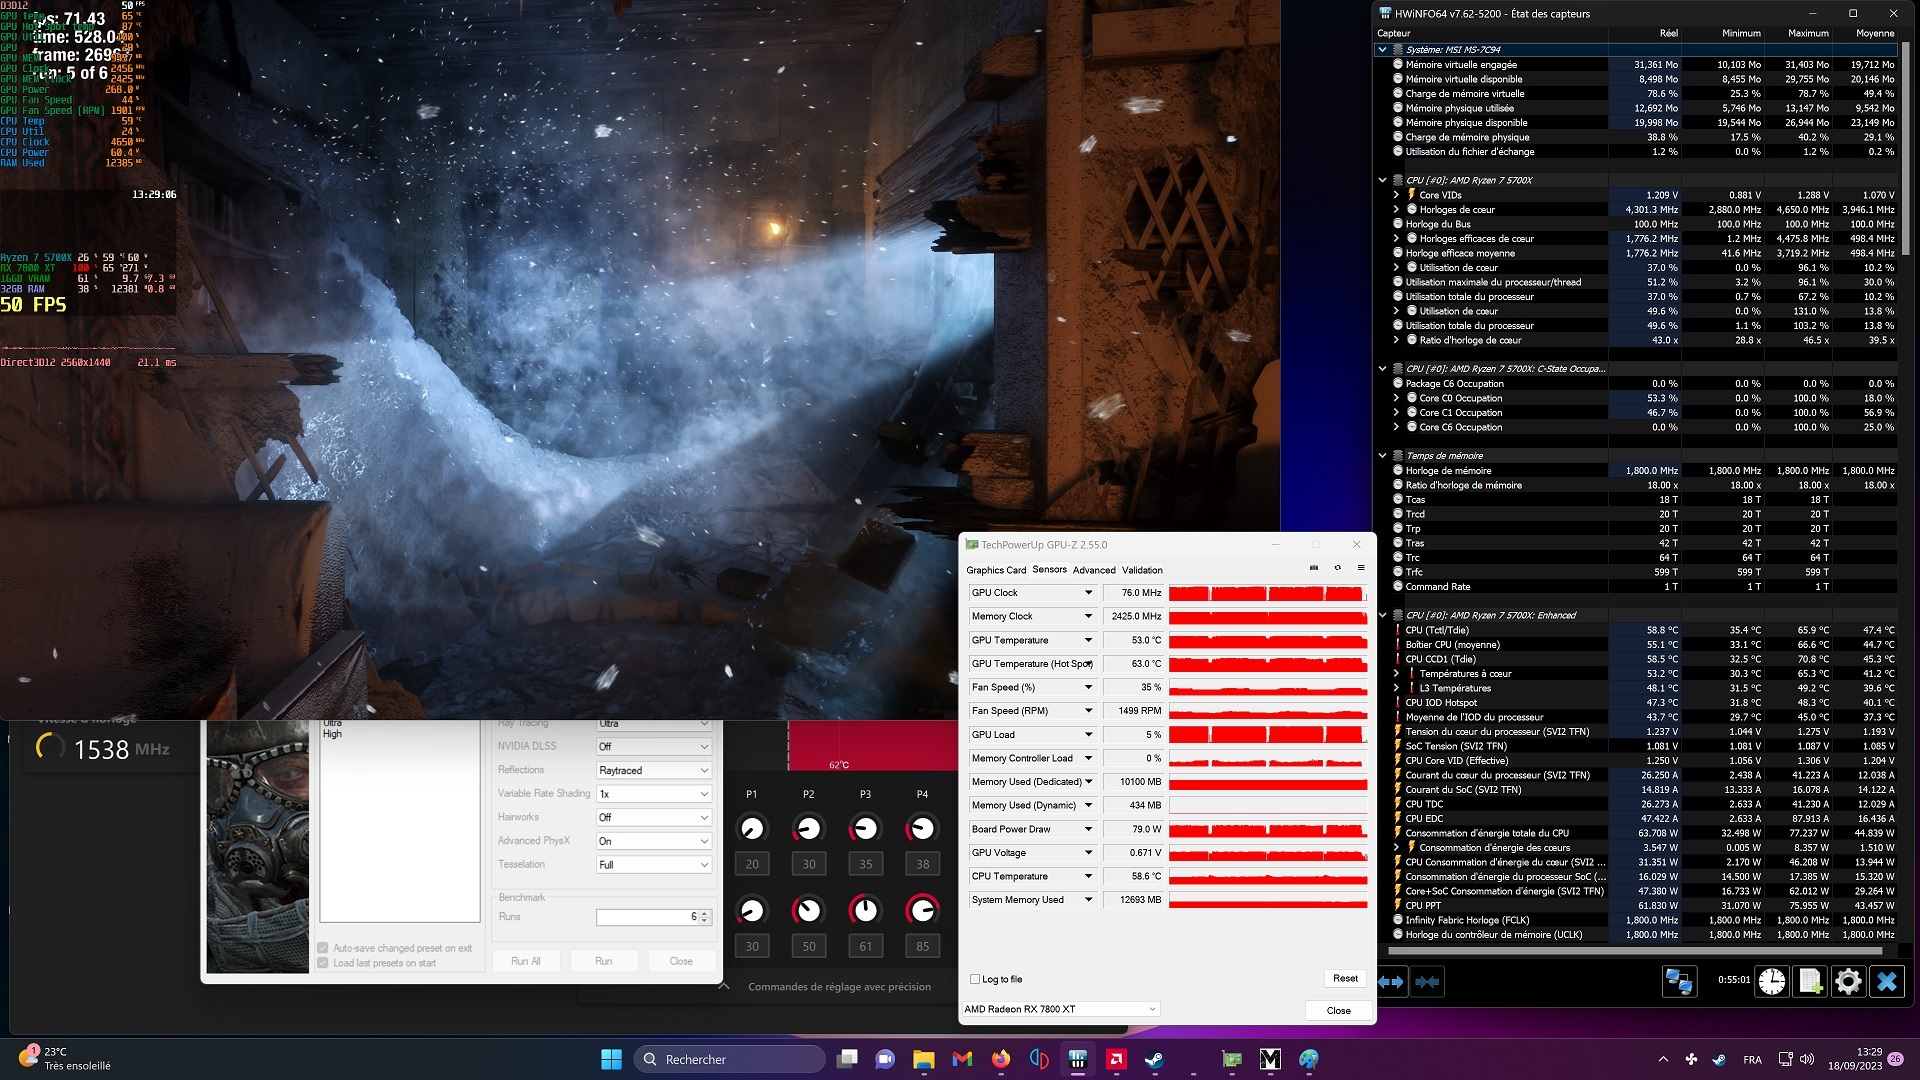
Task: Click the GPU-Z refresh icon
Action: point(1337,568)
